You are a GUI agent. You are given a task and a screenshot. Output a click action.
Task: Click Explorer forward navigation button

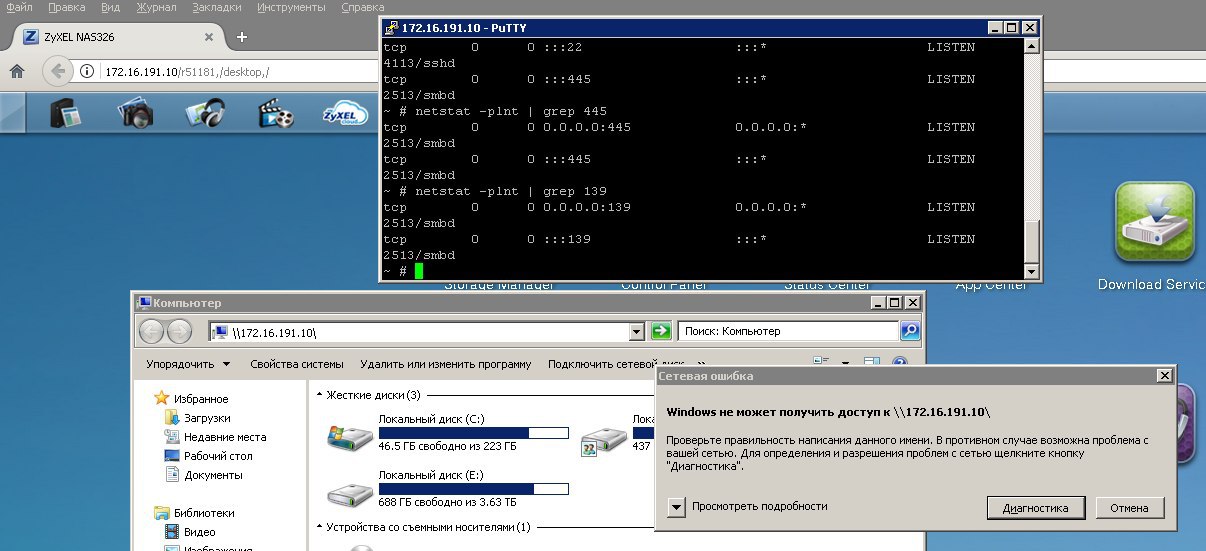[180, 331]
